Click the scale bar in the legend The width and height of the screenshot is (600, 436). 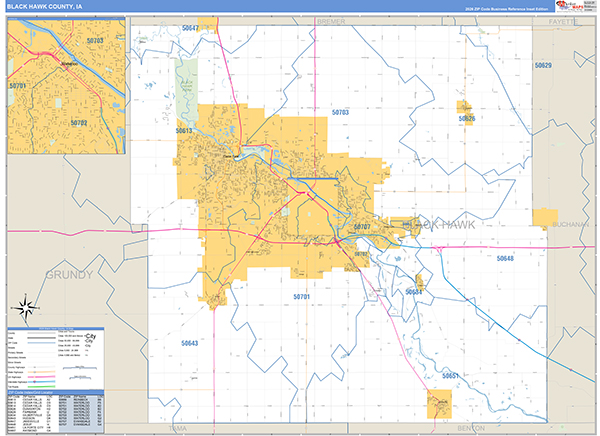click(x=78, y=366)
